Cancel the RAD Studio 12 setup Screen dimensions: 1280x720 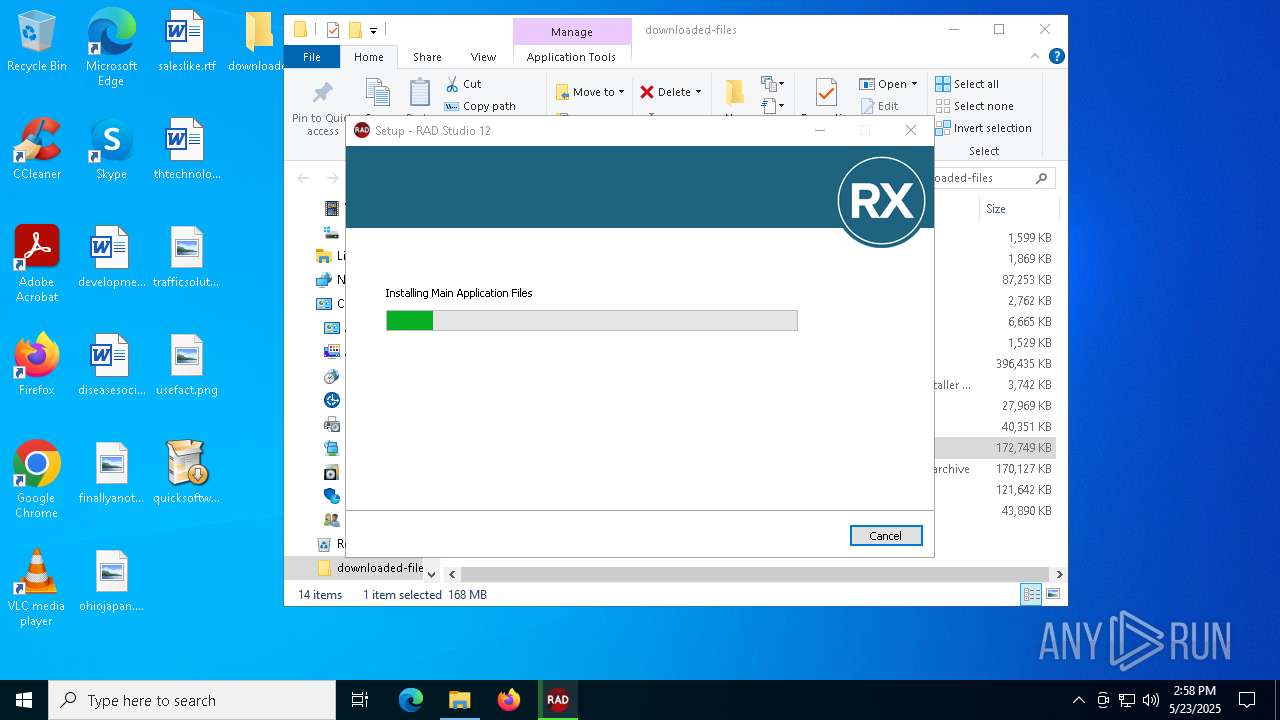point(886,536)
